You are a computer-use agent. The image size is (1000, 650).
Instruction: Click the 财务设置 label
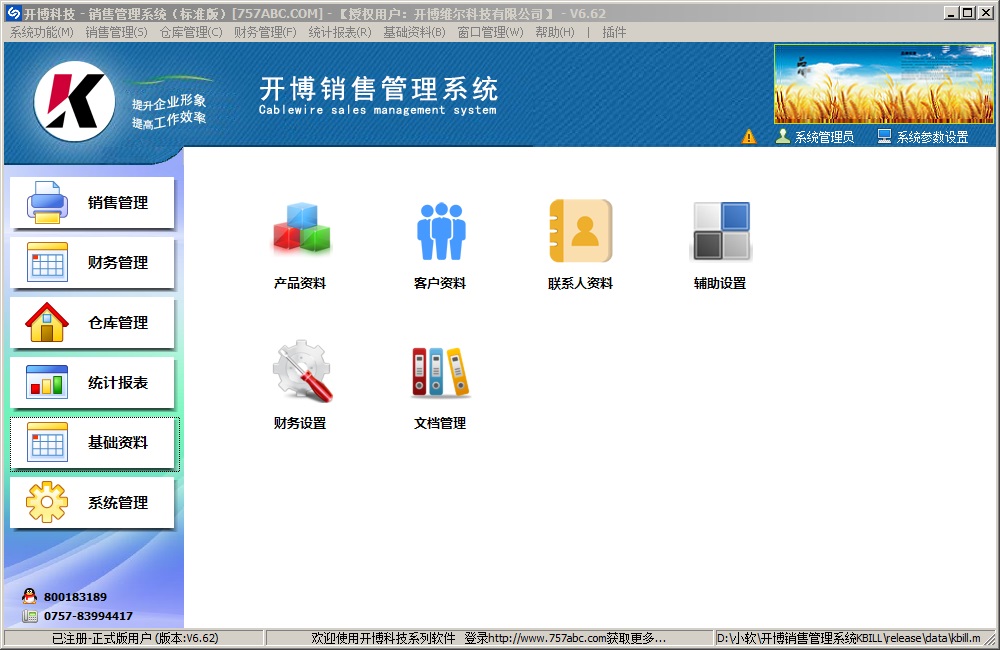pos(300,423)
